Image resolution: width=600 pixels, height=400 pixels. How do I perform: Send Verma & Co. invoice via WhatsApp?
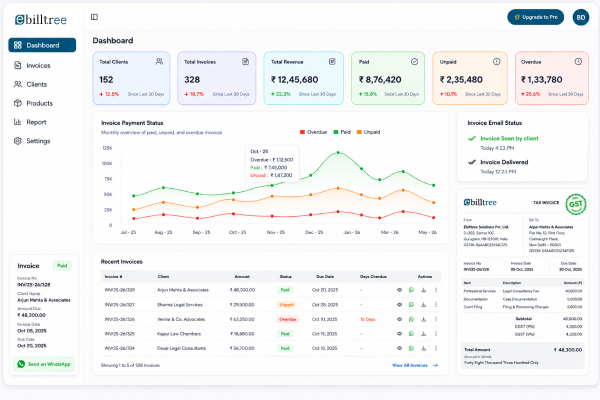pyautogui.click(x=411, y=319)
